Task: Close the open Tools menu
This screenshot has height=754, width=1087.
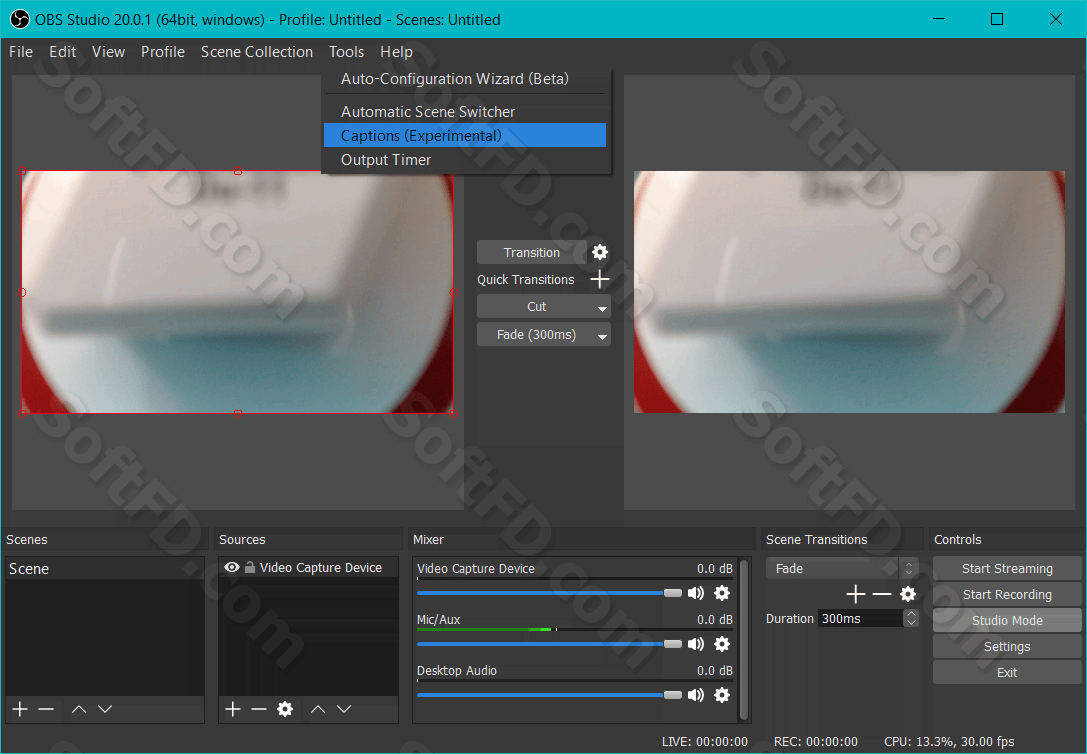Action: [x=346, y=52]
